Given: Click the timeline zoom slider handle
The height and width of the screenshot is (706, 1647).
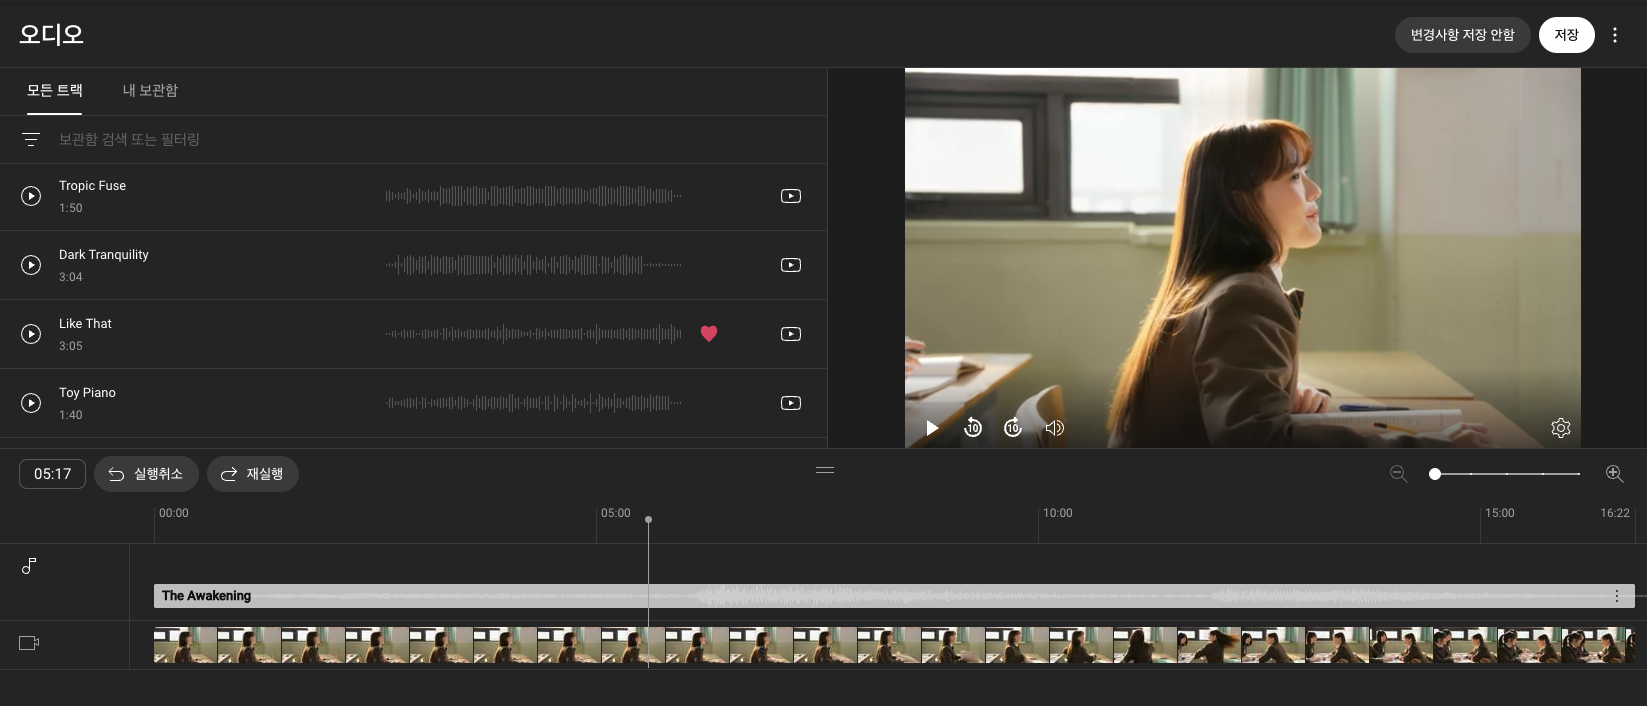Looking at the screenshot, I should coord(1435,474).
